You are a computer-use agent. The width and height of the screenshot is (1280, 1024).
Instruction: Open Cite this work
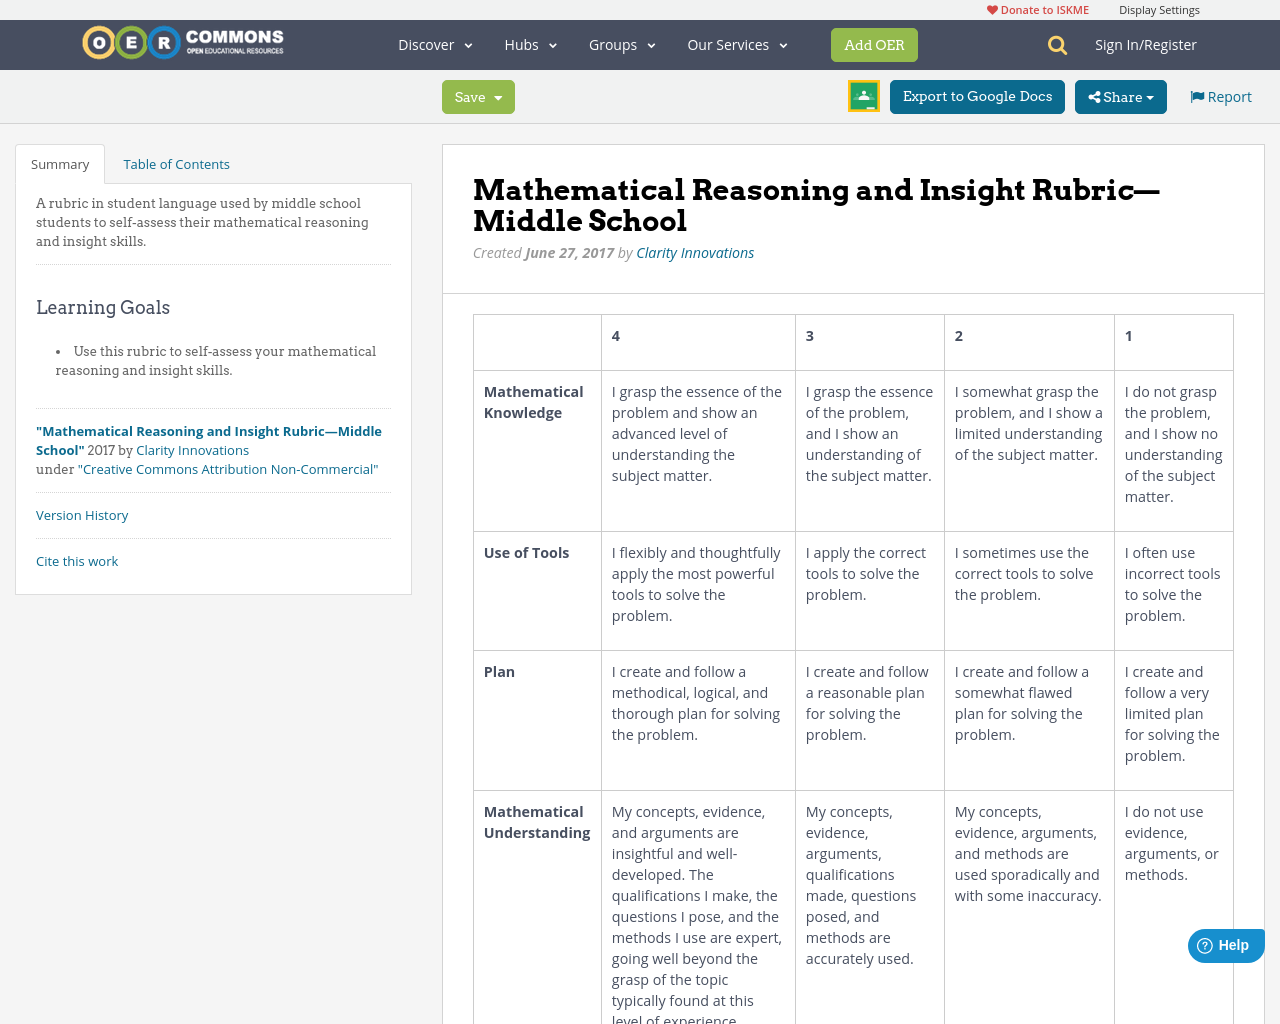click(x=77, y=560)
